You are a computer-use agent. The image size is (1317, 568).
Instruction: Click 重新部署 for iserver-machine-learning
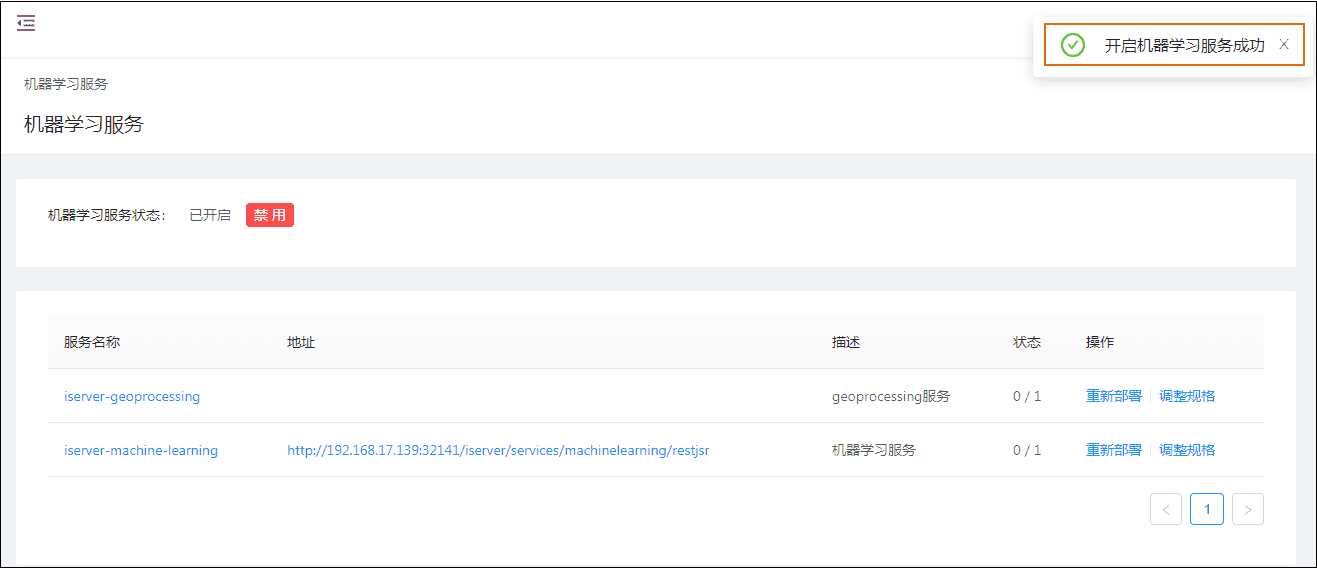point(1113,450)
